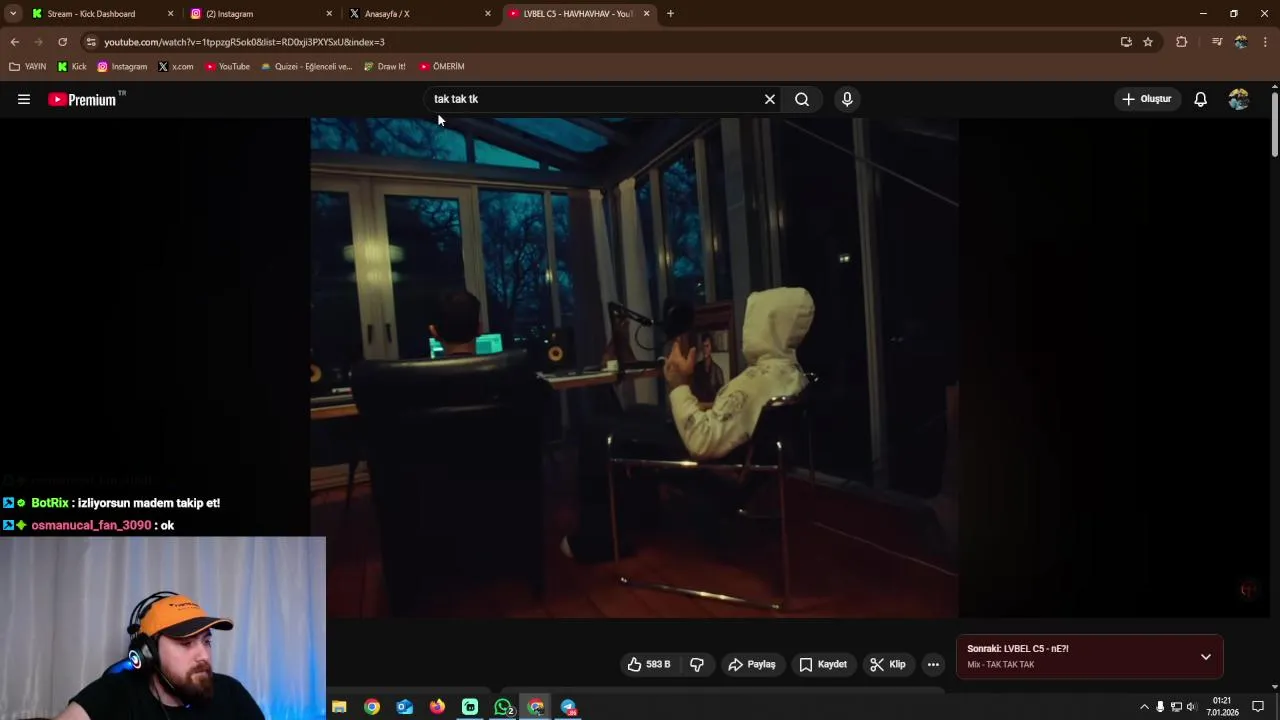Screen dimensions: 1280x720
Task: Open the Windows notification center
Action: coord(1258,707)
